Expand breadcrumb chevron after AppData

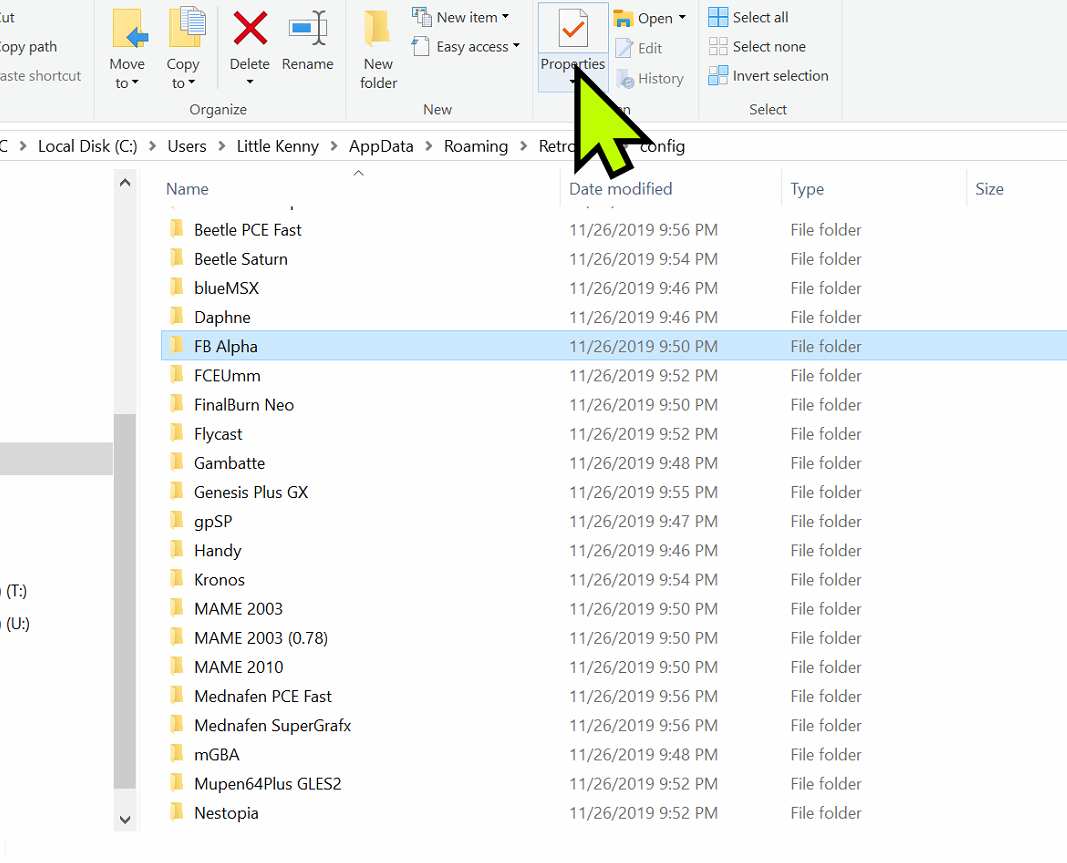click(x=429, y=146)
